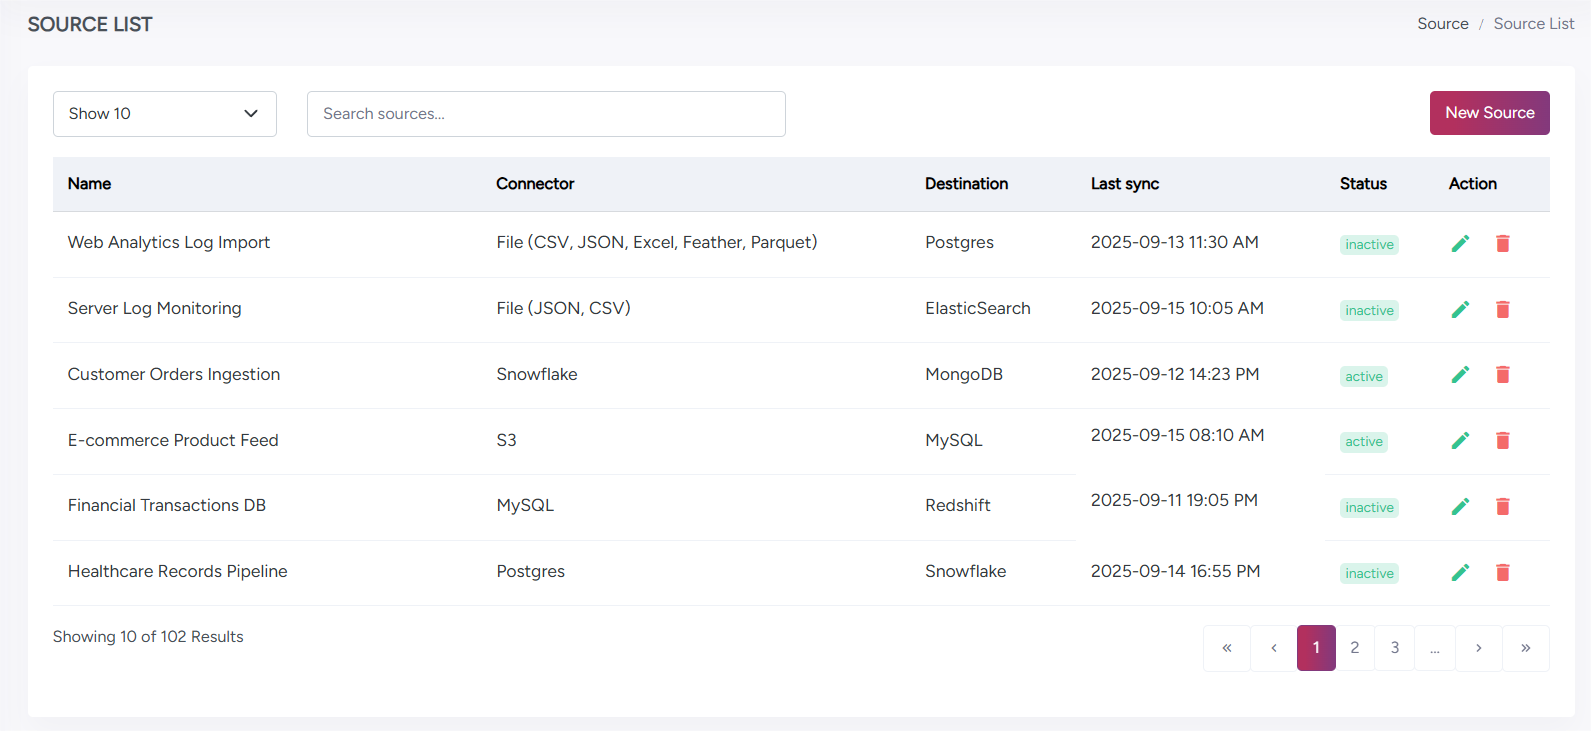The width and height of the screenshot is (1591, 731).
Task: Click the New Source button
Action: click(x=1489, y=113)
